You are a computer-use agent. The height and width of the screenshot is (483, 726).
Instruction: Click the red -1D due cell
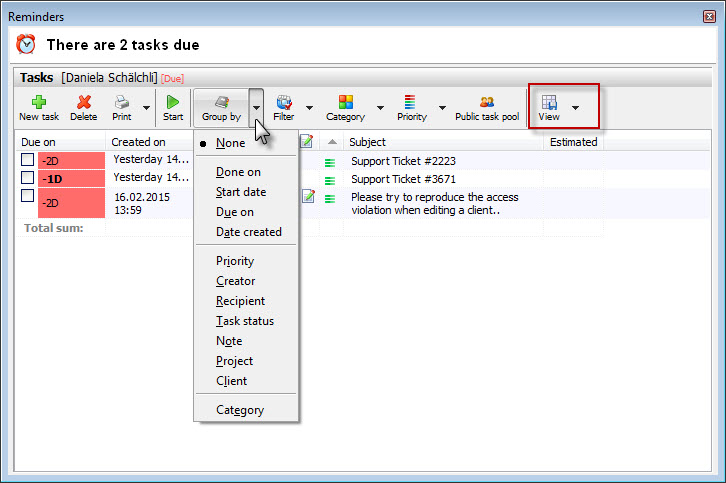(x=71, y=179)
